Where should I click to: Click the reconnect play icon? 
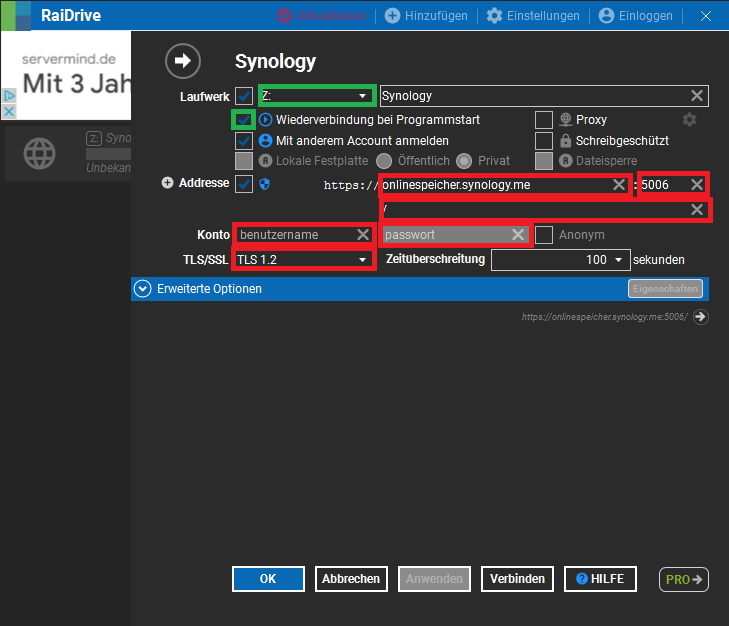(265, 120)
